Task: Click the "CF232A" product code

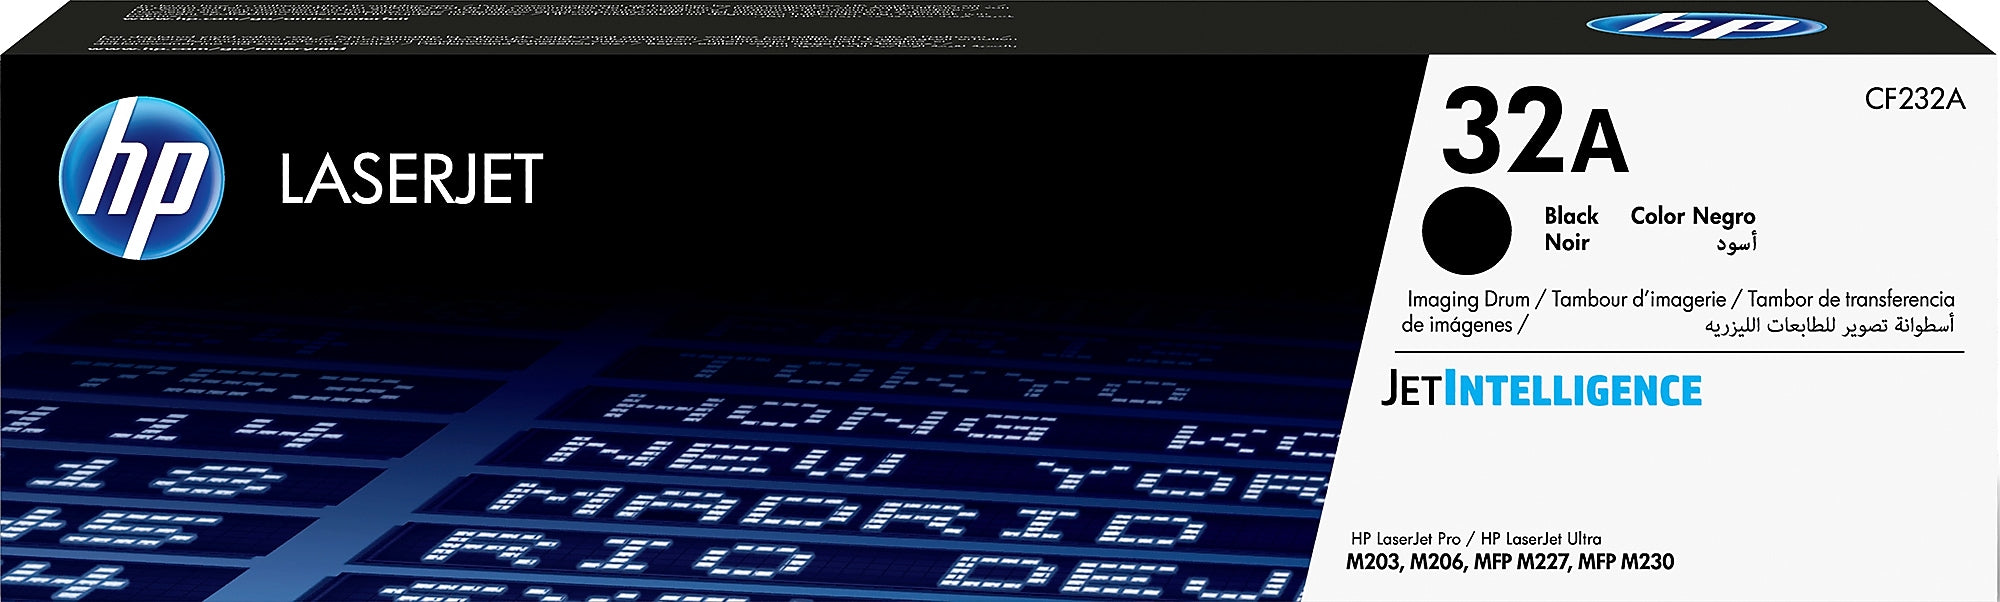Action: (x=1915, y=100)
